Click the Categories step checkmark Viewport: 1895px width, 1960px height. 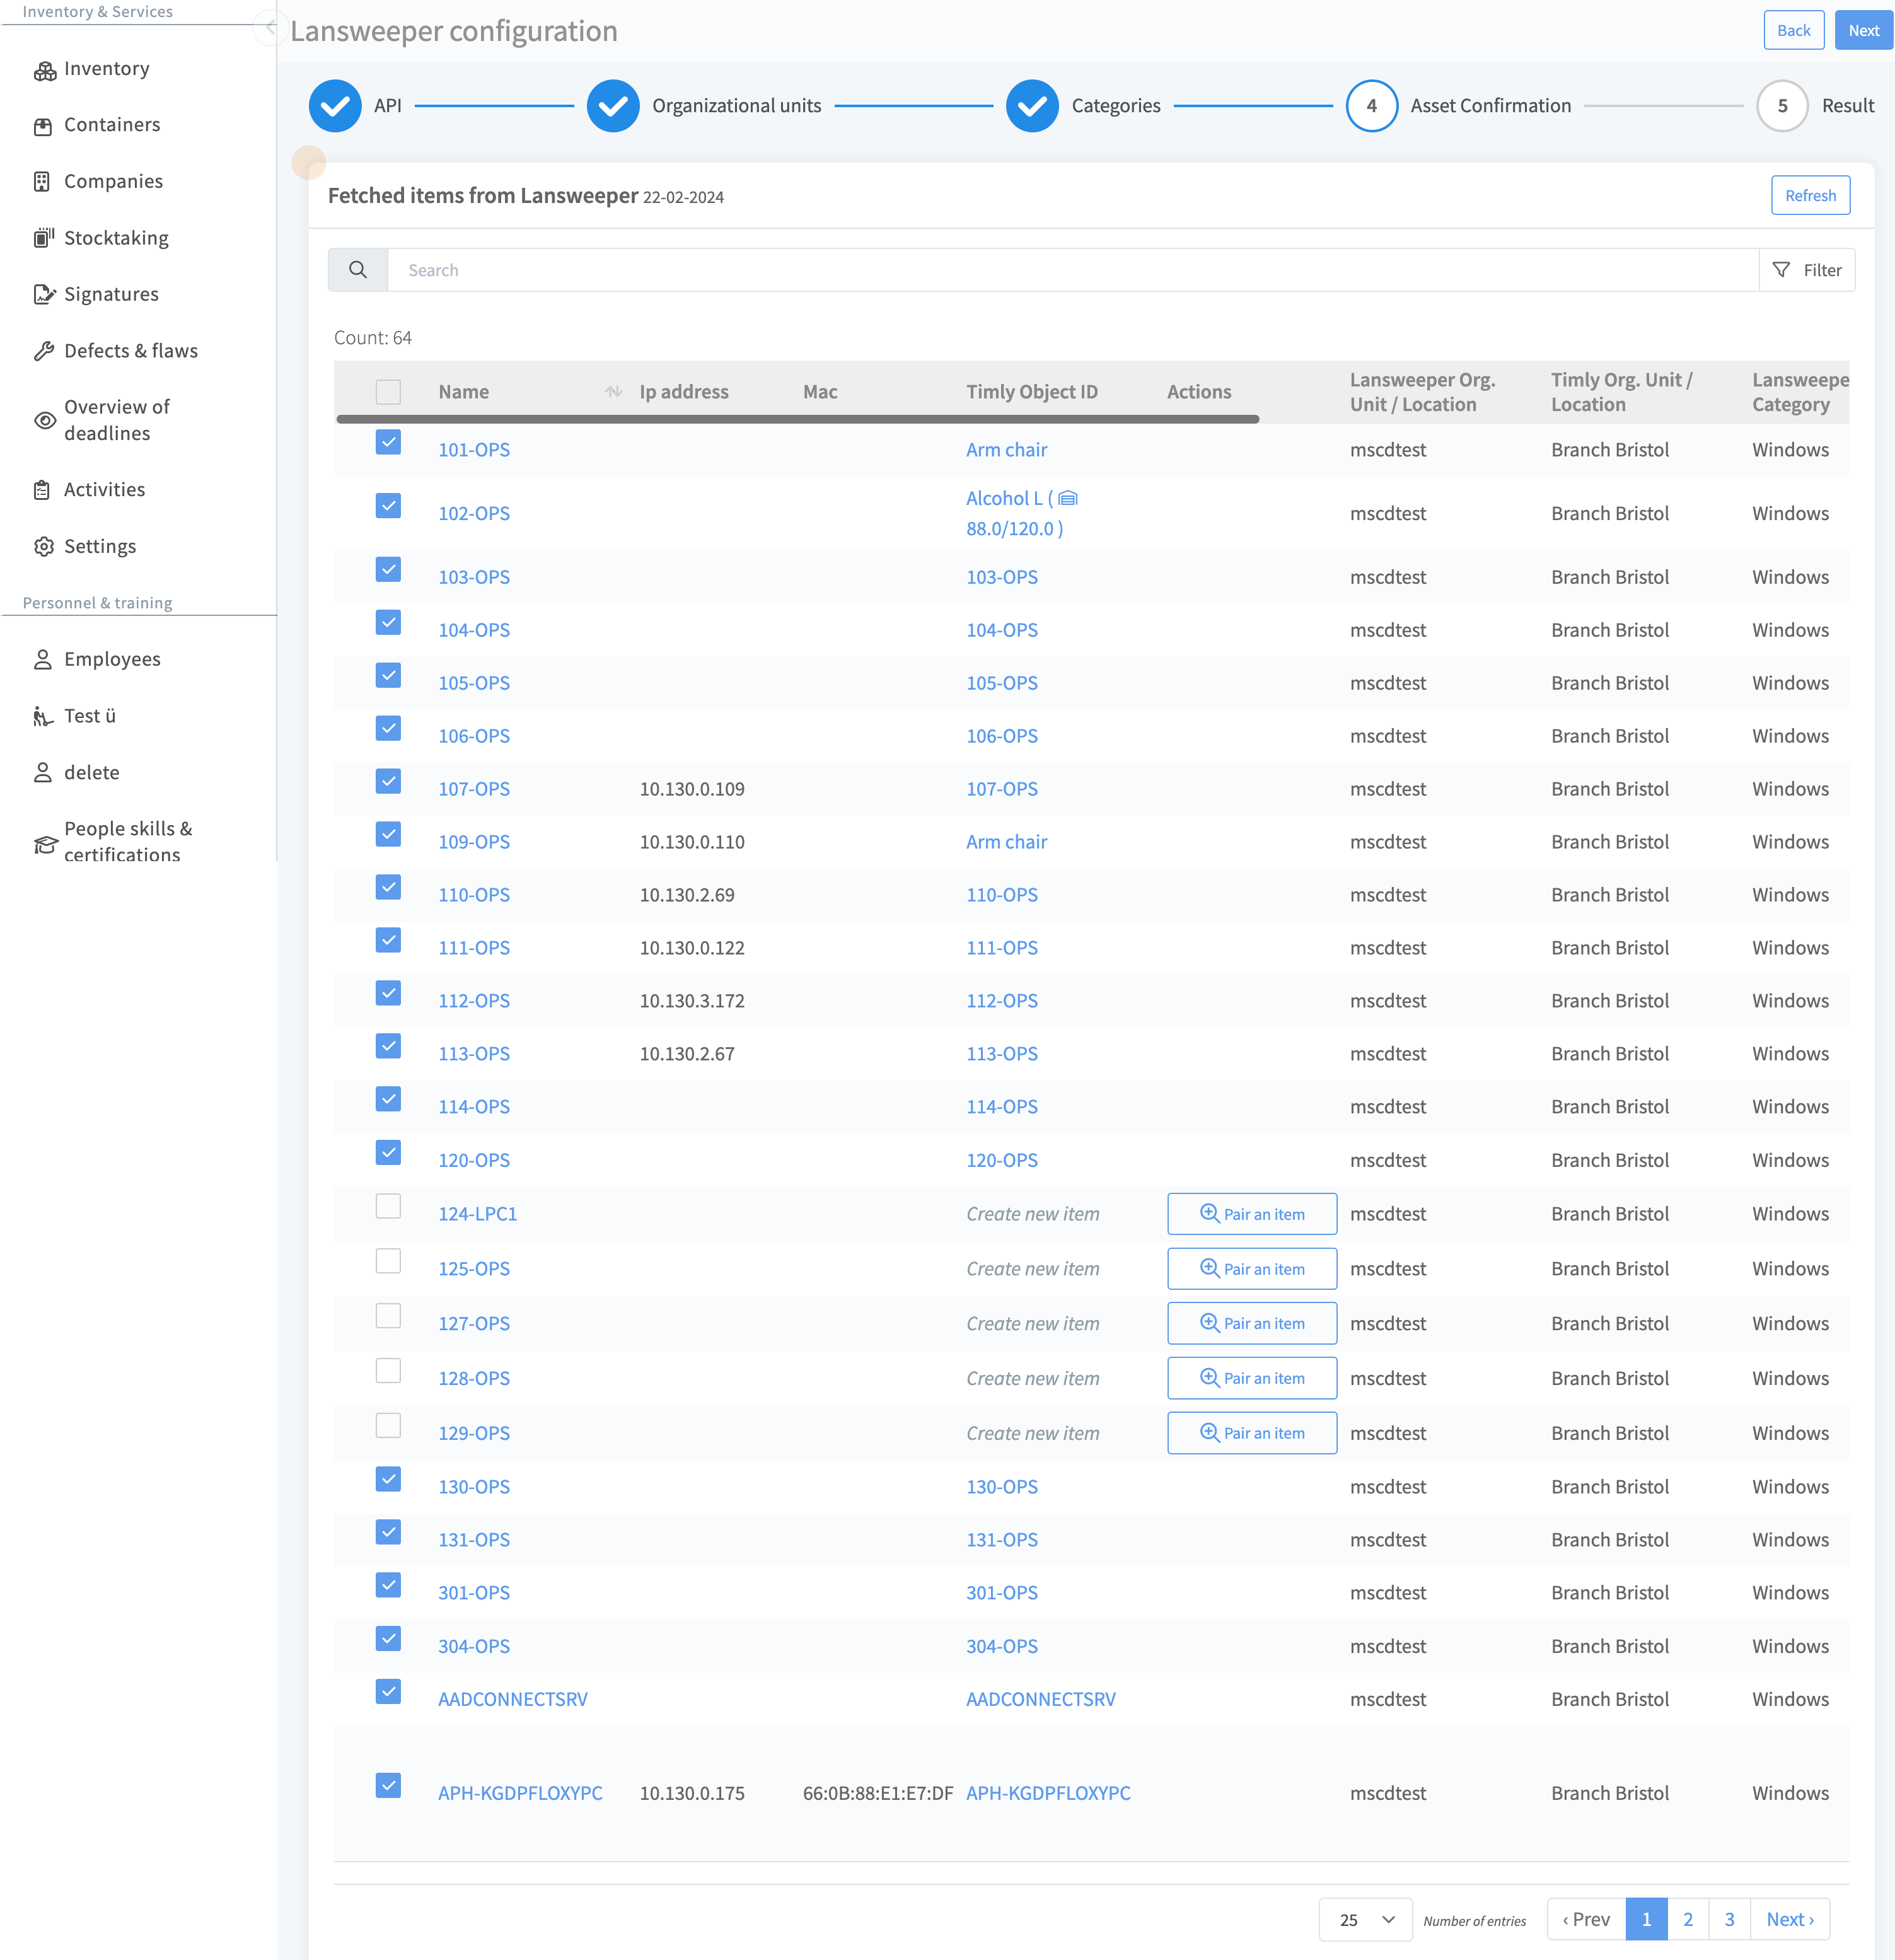[1032, 106]
